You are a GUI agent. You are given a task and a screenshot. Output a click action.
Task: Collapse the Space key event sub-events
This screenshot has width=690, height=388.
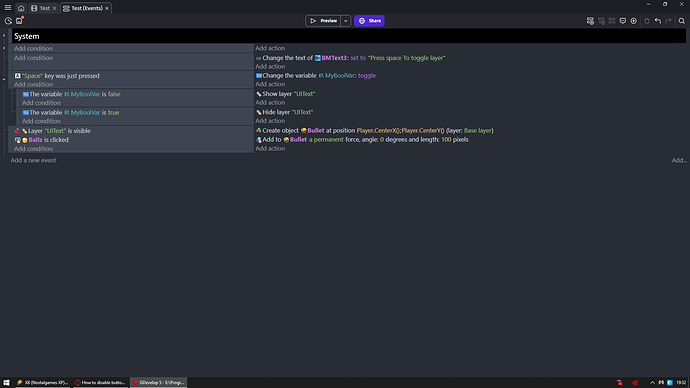(x=4, y=80)
